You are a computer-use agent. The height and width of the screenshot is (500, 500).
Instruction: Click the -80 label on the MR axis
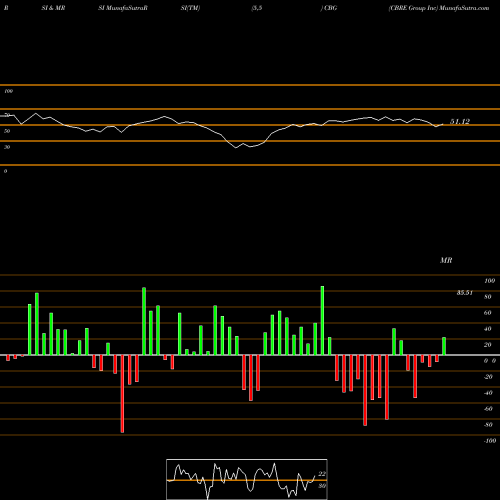point(488,425)
